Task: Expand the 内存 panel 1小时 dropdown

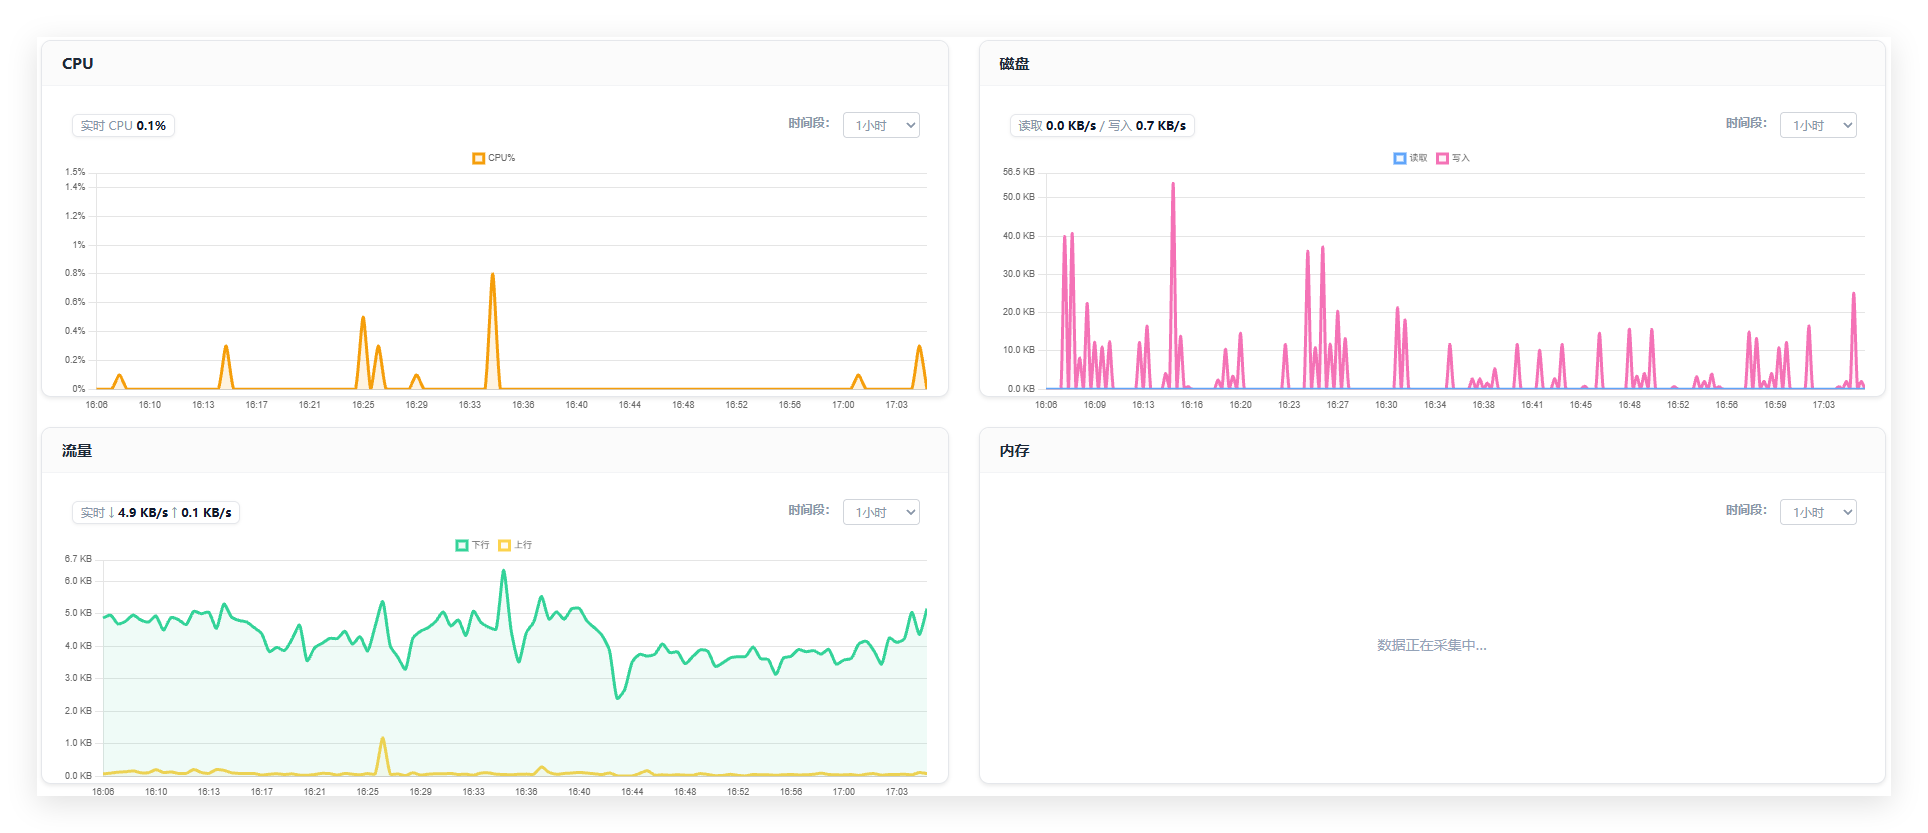Action: pos(1818,512)
